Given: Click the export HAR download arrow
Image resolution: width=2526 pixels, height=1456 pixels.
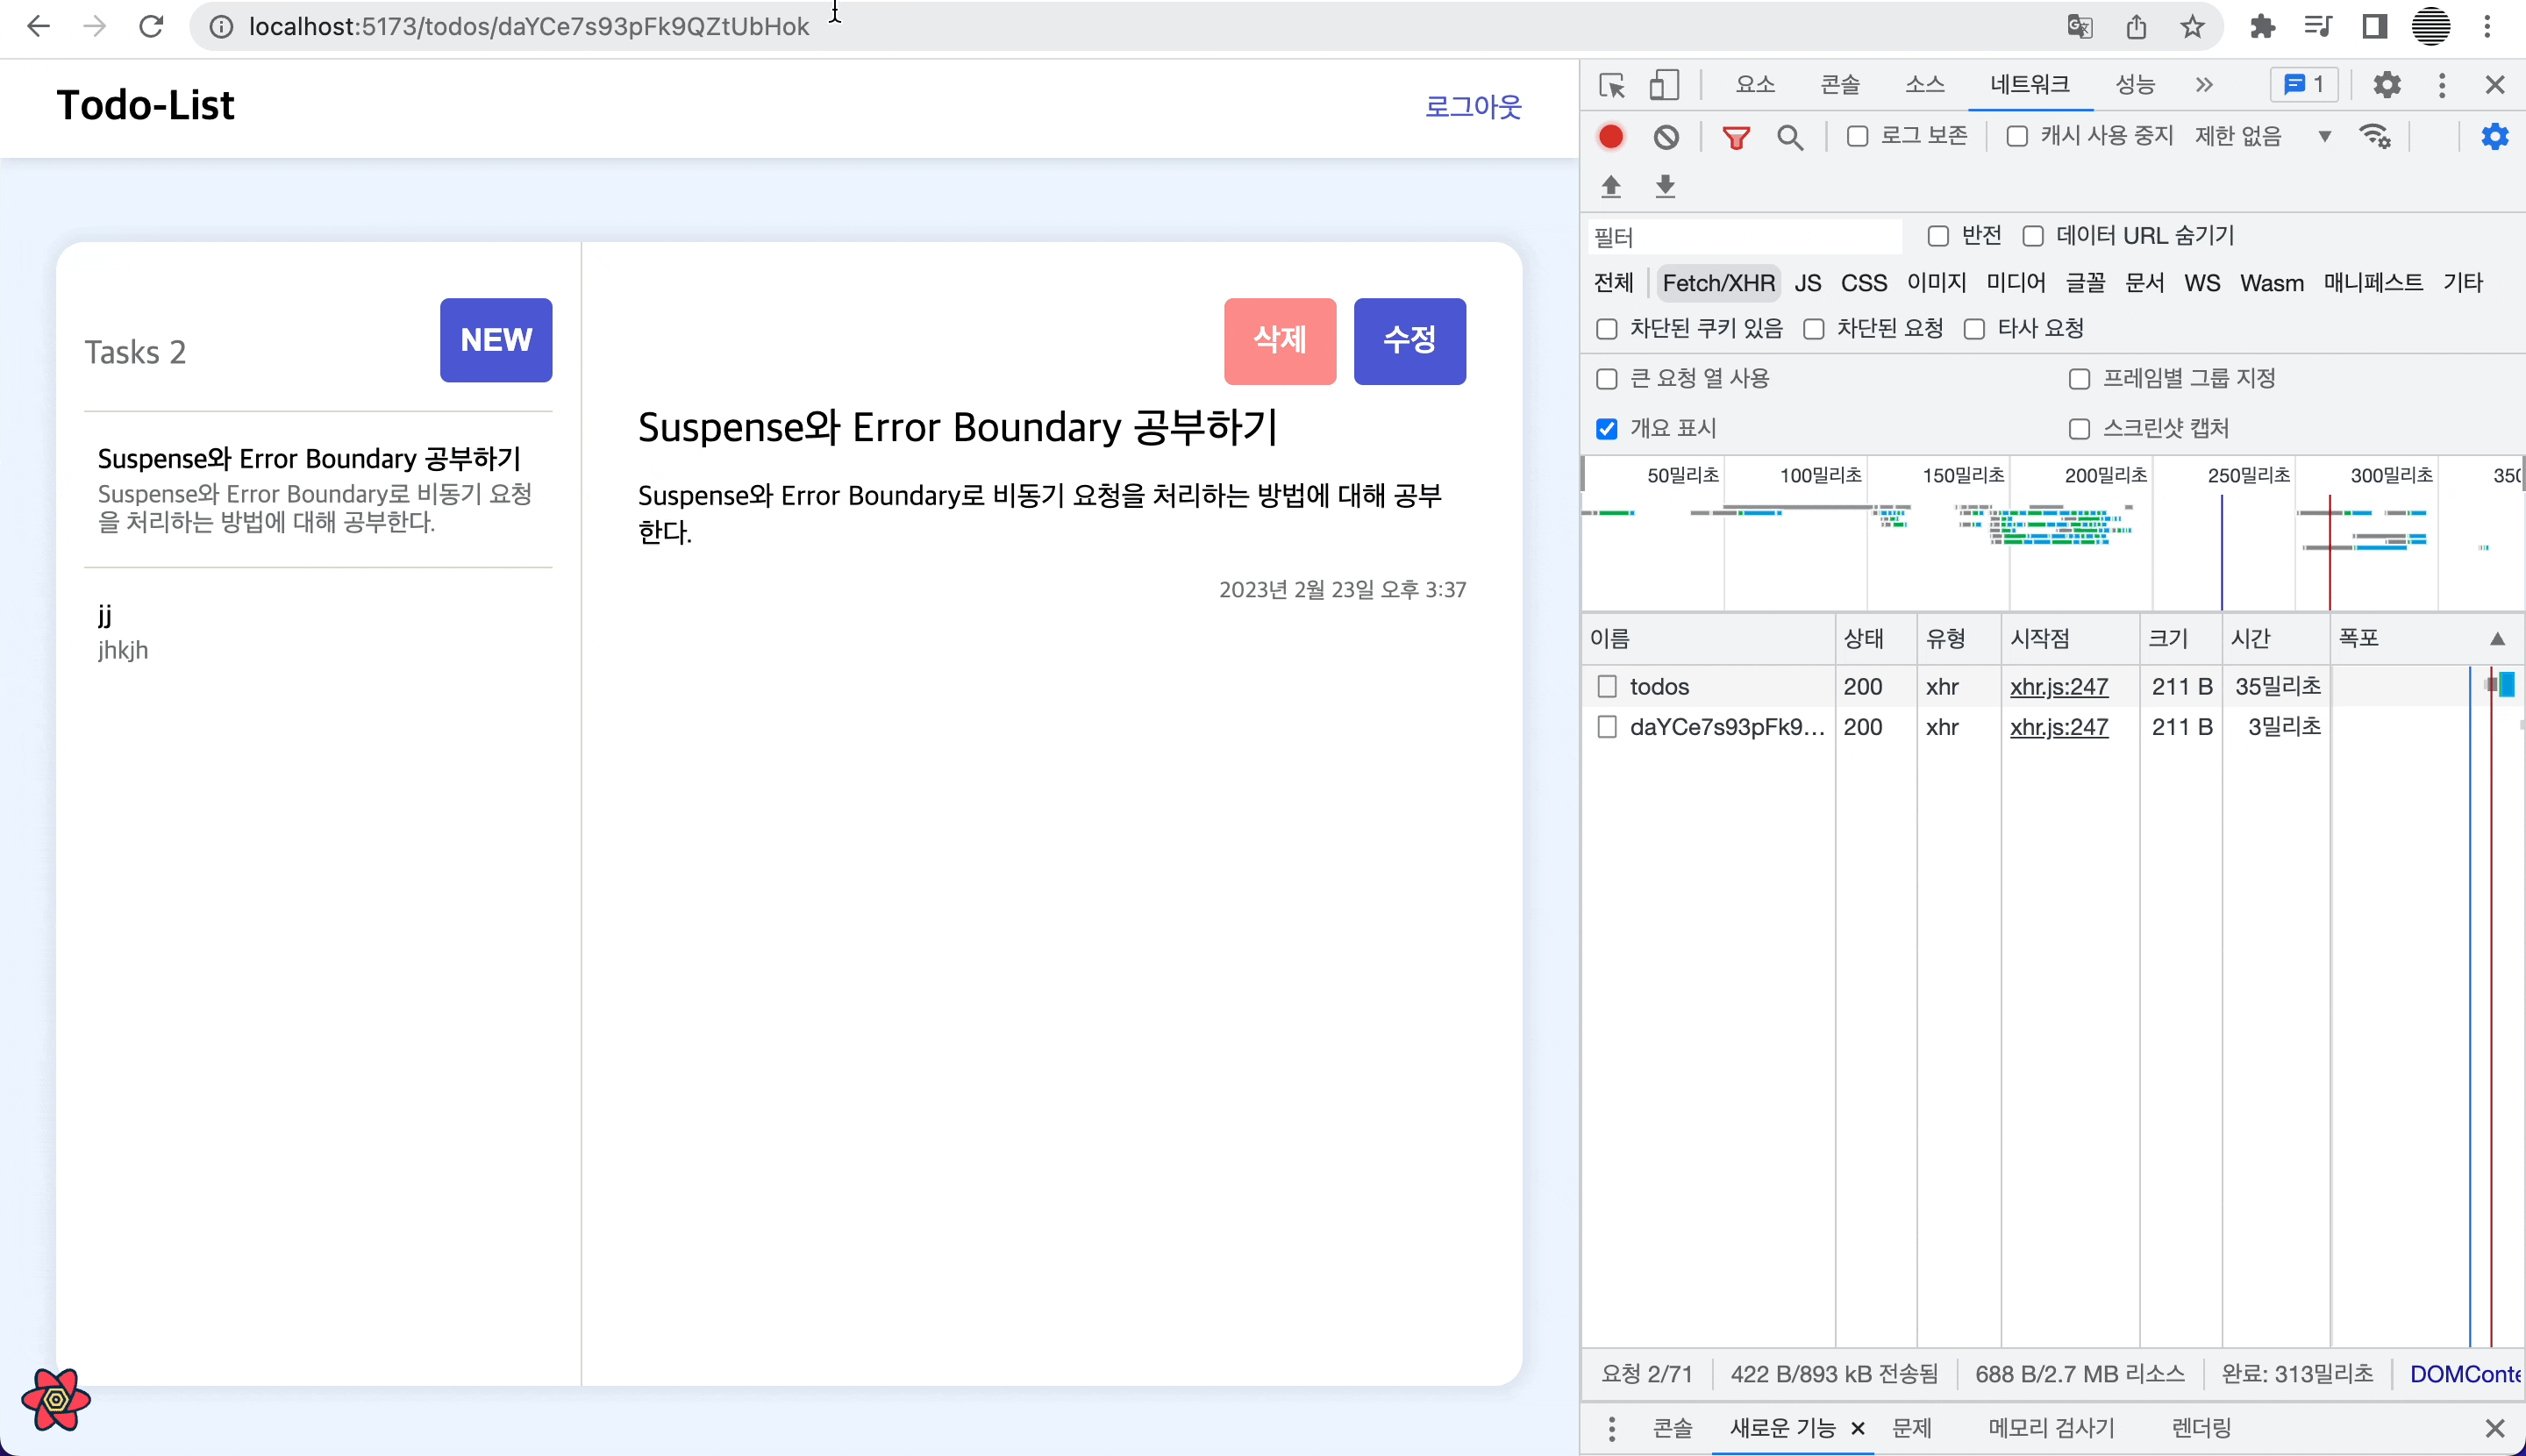Looking at the screenshot, I should point(1665,186).
